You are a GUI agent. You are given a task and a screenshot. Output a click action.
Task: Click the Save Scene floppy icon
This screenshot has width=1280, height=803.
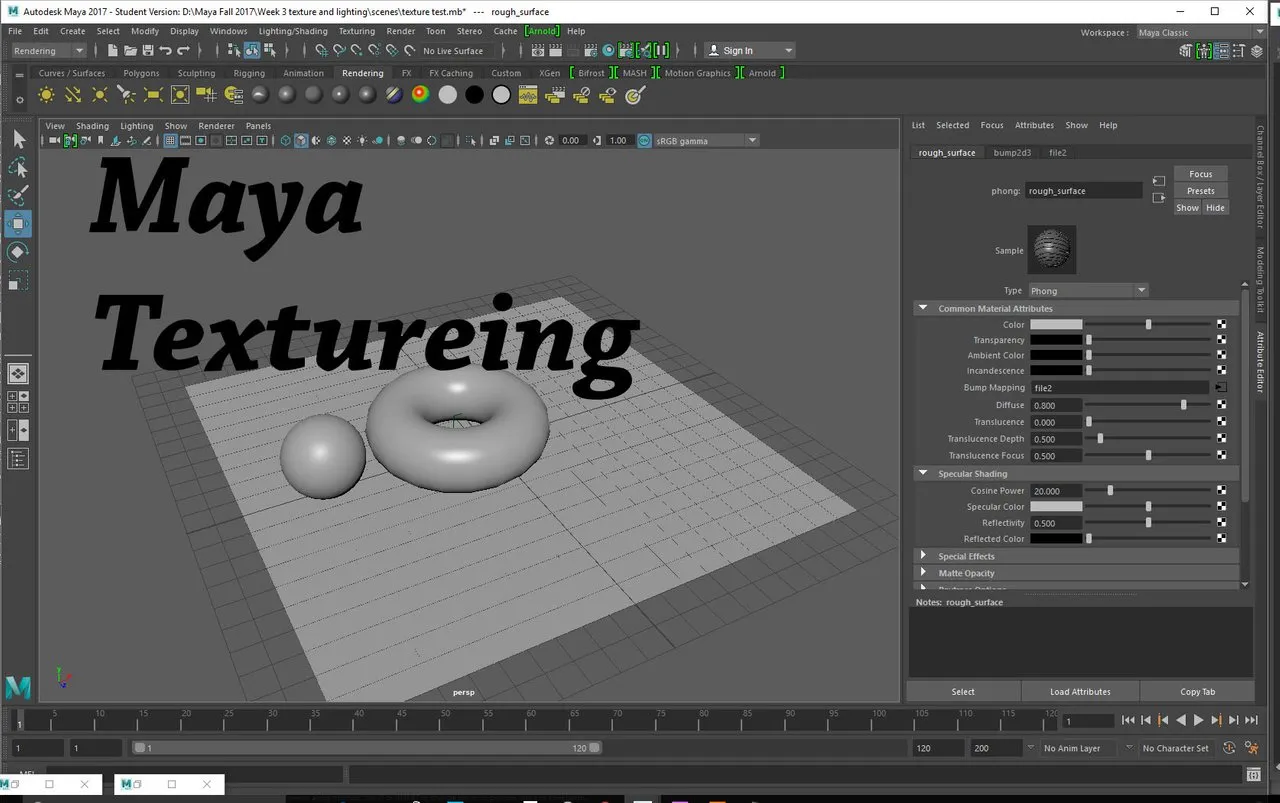(x=148, y=51)
